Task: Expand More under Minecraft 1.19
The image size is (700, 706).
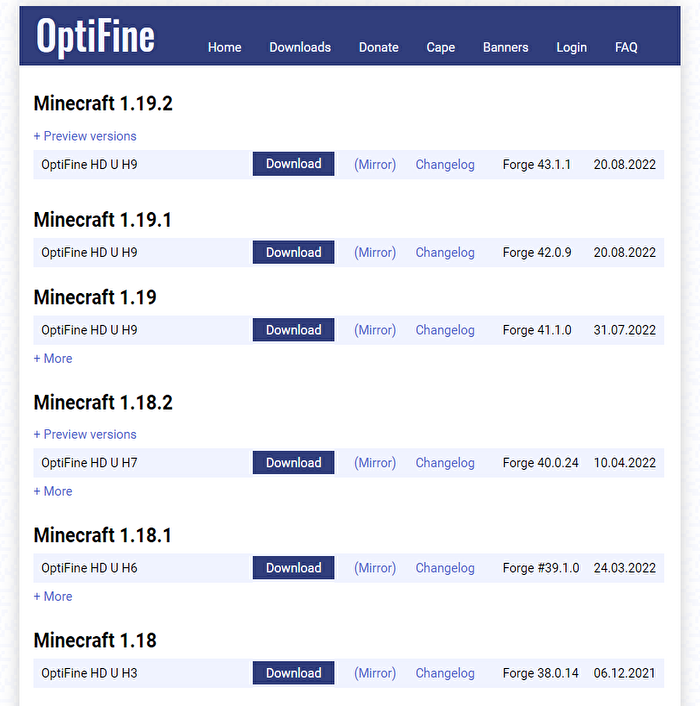Action: pos(53,358)
